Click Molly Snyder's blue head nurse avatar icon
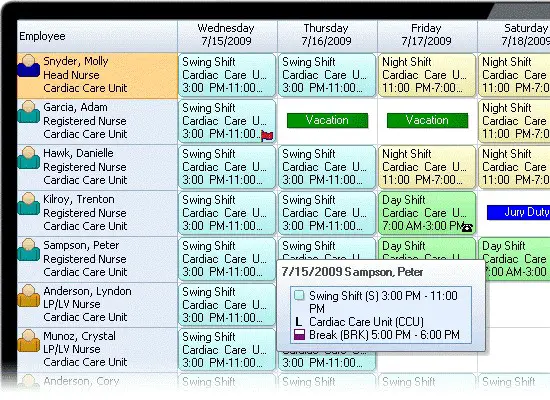550x400 pixels. click(28, 66)
